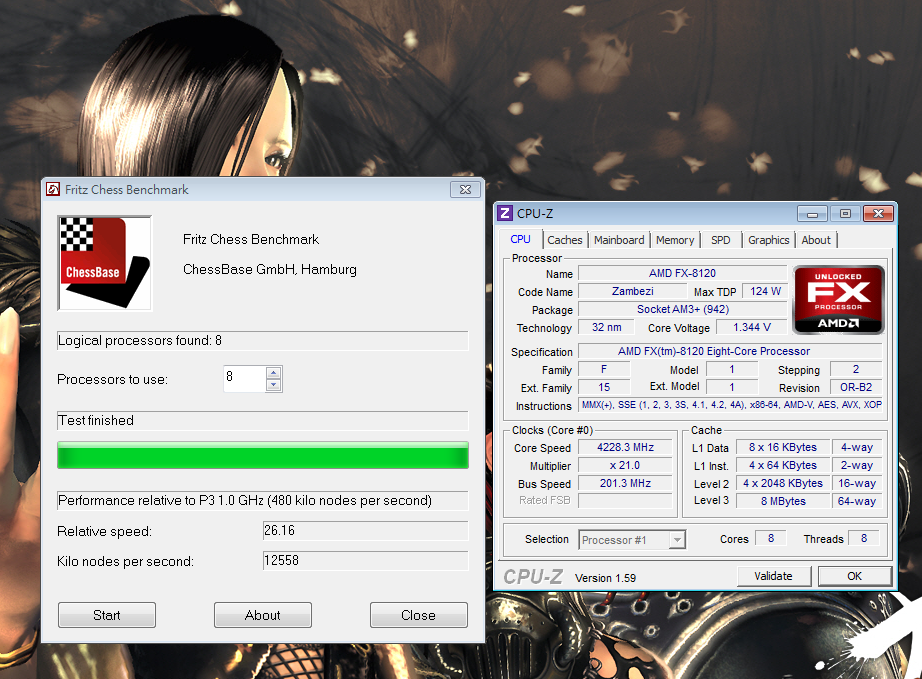Minimize the CPU-Z window
The width and height of the screenshot is (922, 679).
812,213
